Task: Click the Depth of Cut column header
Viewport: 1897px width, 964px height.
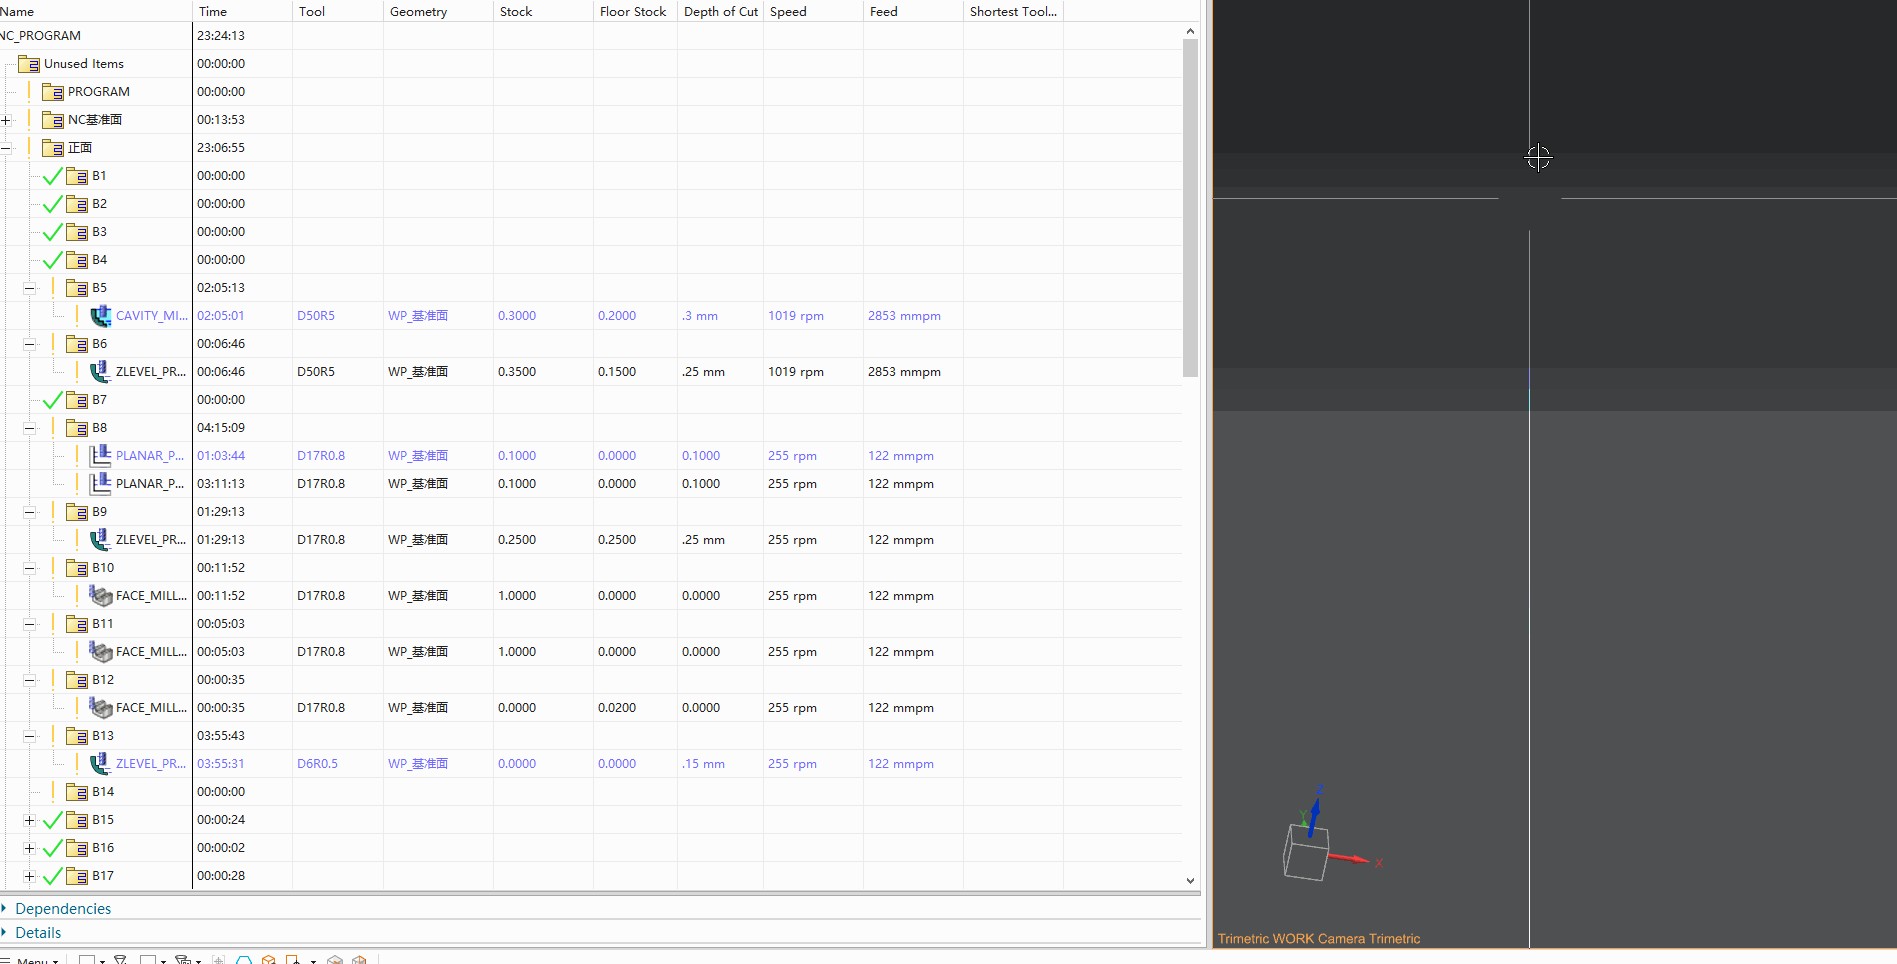Action: tap(721, 11)
